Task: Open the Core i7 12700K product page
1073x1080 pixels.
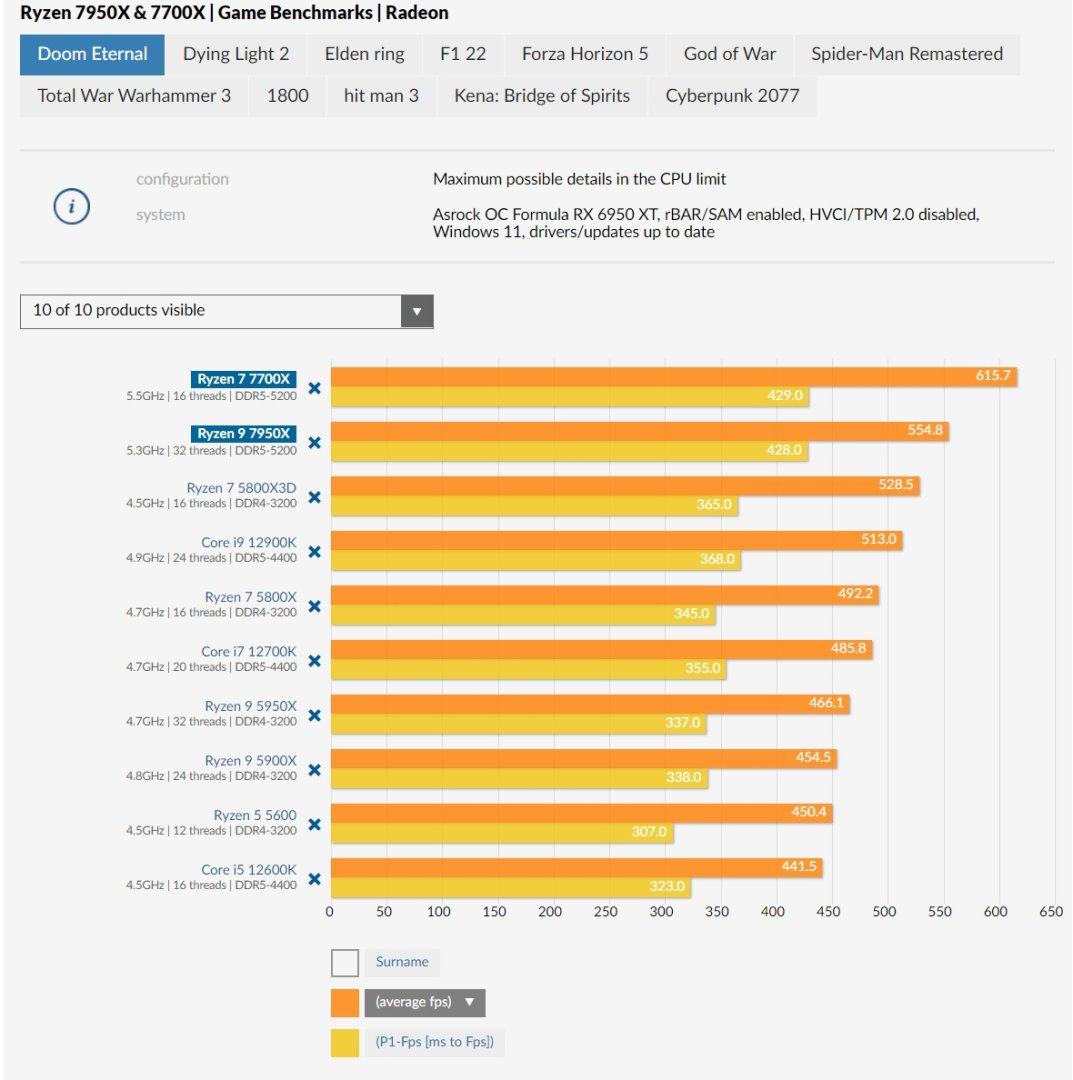Action: 247,652
